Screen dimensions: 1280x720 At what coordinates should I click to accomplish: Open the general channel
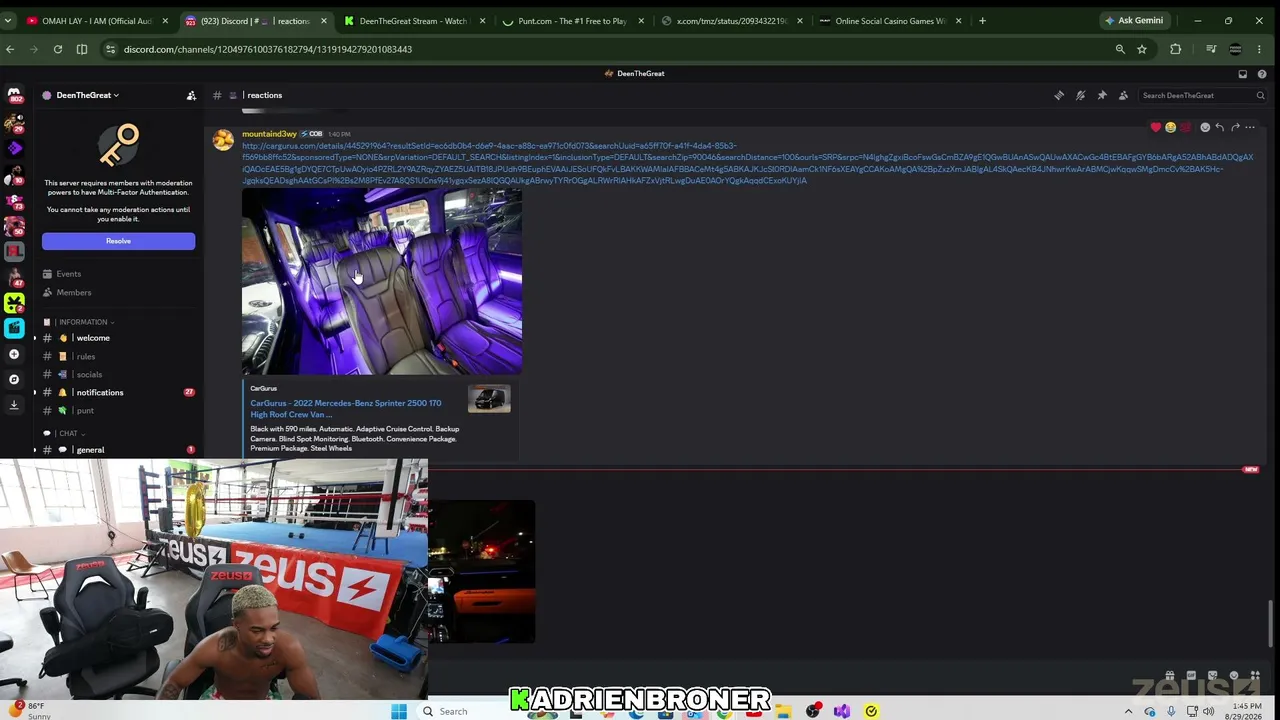118,450
